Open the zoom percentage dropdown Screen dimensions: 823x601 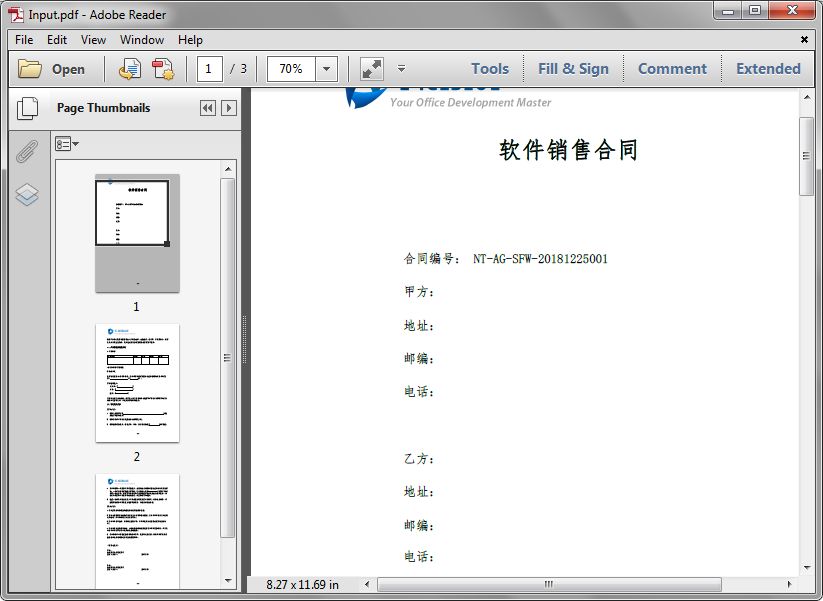pyautogui.click(x=324, y=68)
